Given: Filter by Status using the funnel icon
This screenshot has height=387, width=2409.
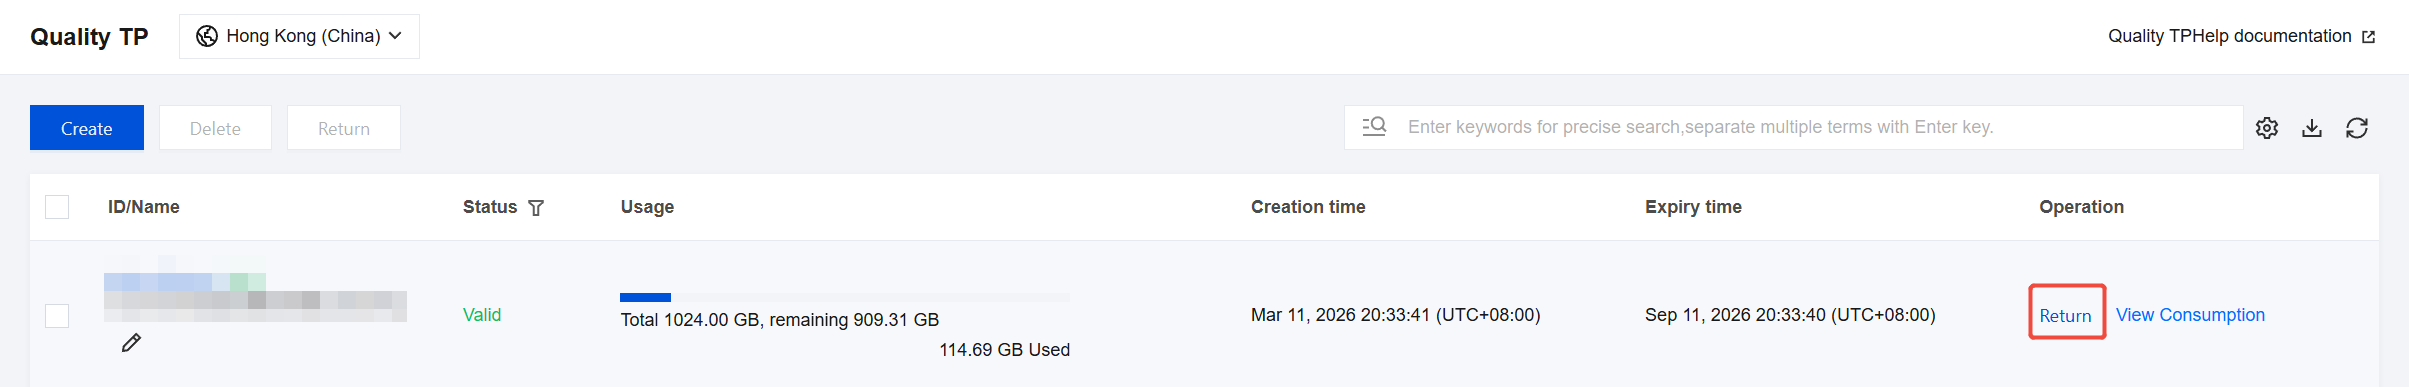Looking at the screenshot, I should click(x=536, y=208).
